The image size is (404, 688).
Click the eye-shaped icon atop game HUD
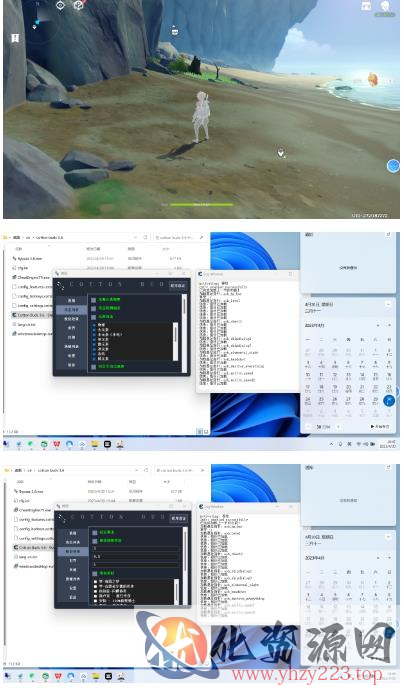pyautogui.click(x=61, y=5)
